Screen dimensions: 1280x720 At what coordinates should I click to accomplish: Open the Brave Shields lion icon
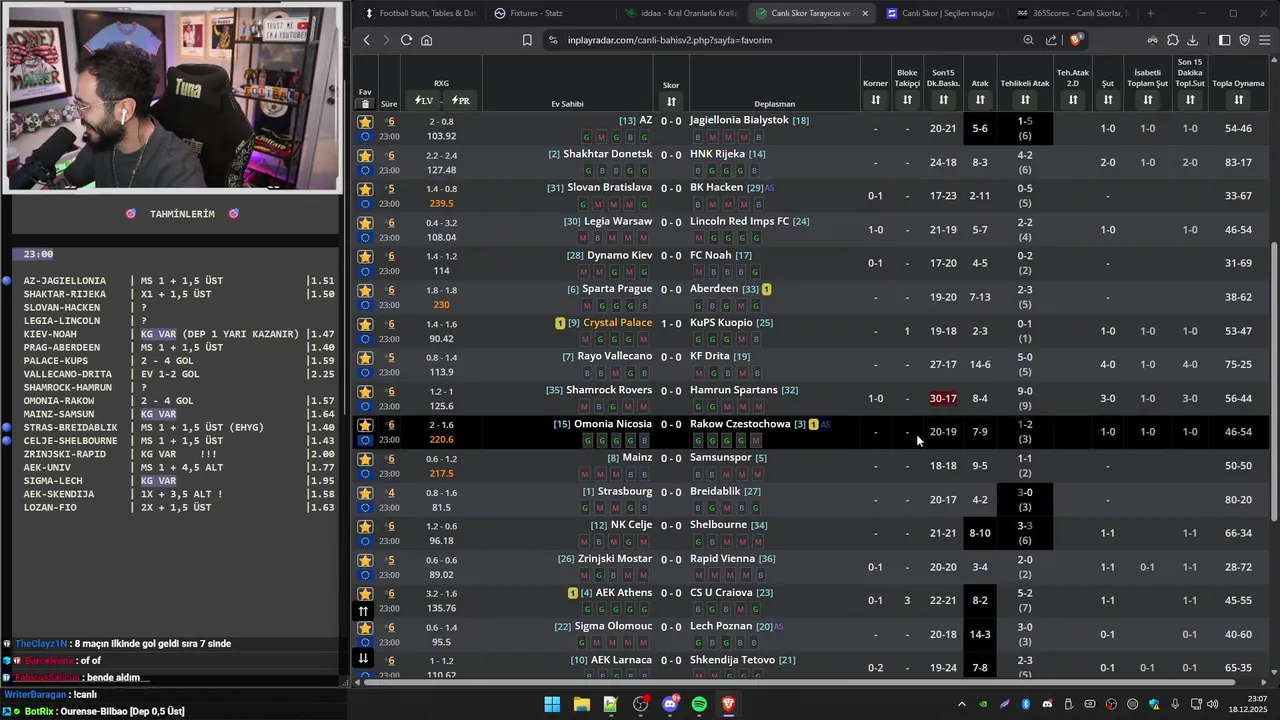click(x=1076, y=40)
